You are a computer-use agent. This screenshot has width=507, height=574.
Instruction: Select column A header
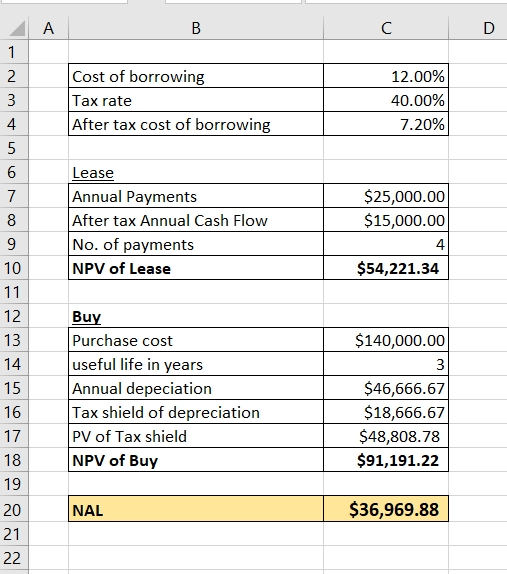click(x=49, y=28)
